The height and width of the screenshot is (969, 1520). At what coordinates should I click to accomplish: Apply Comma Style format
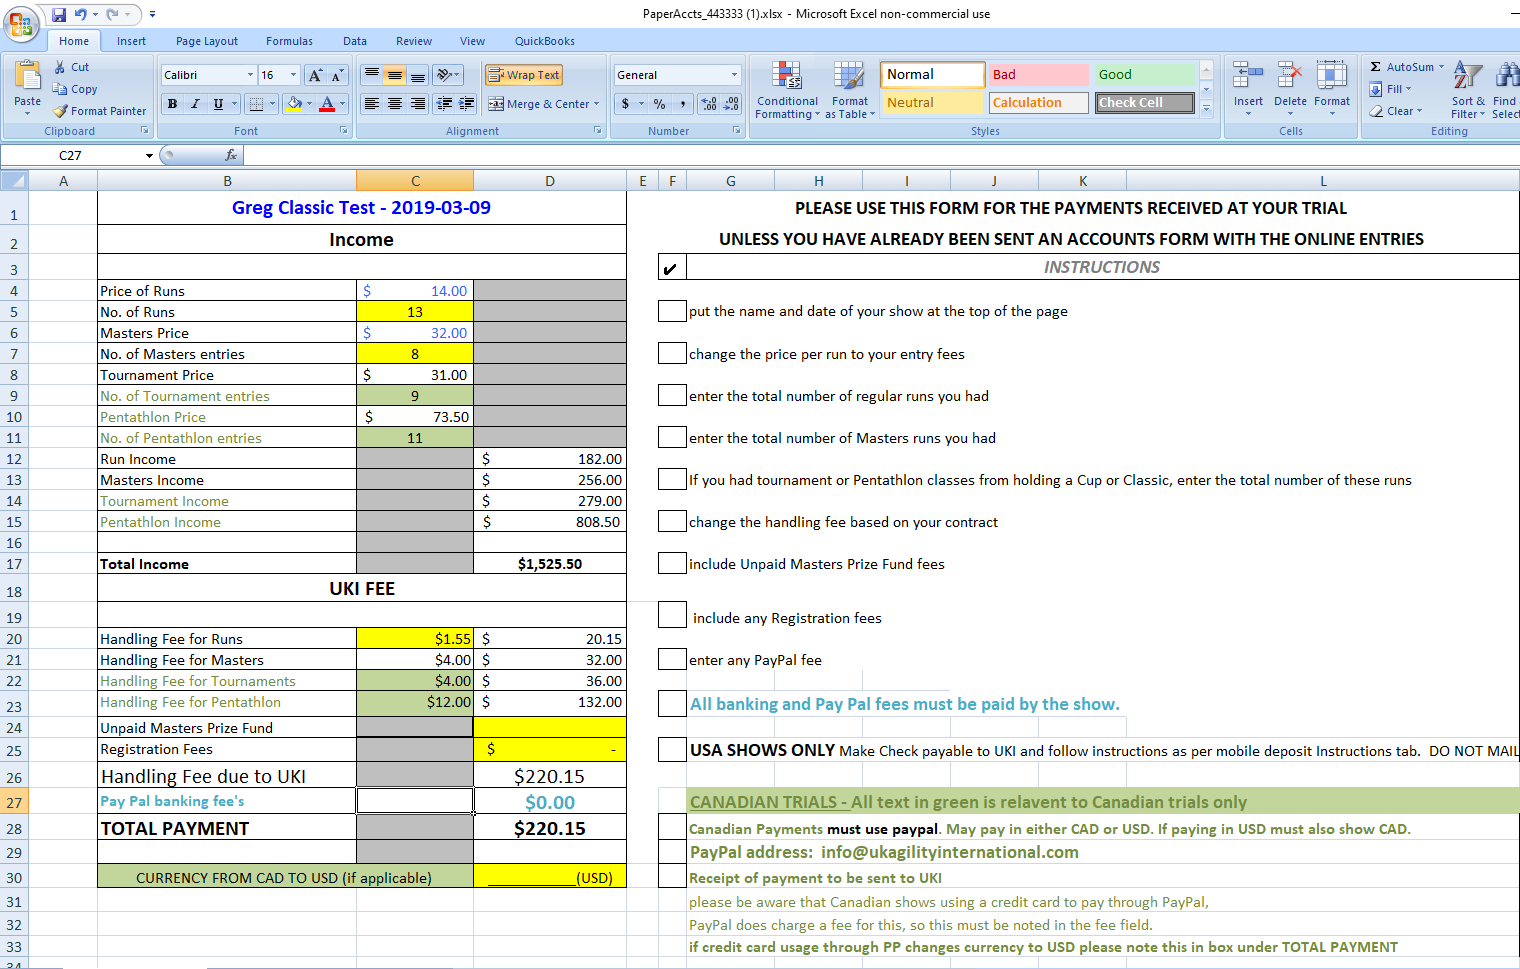click(682, 104)
